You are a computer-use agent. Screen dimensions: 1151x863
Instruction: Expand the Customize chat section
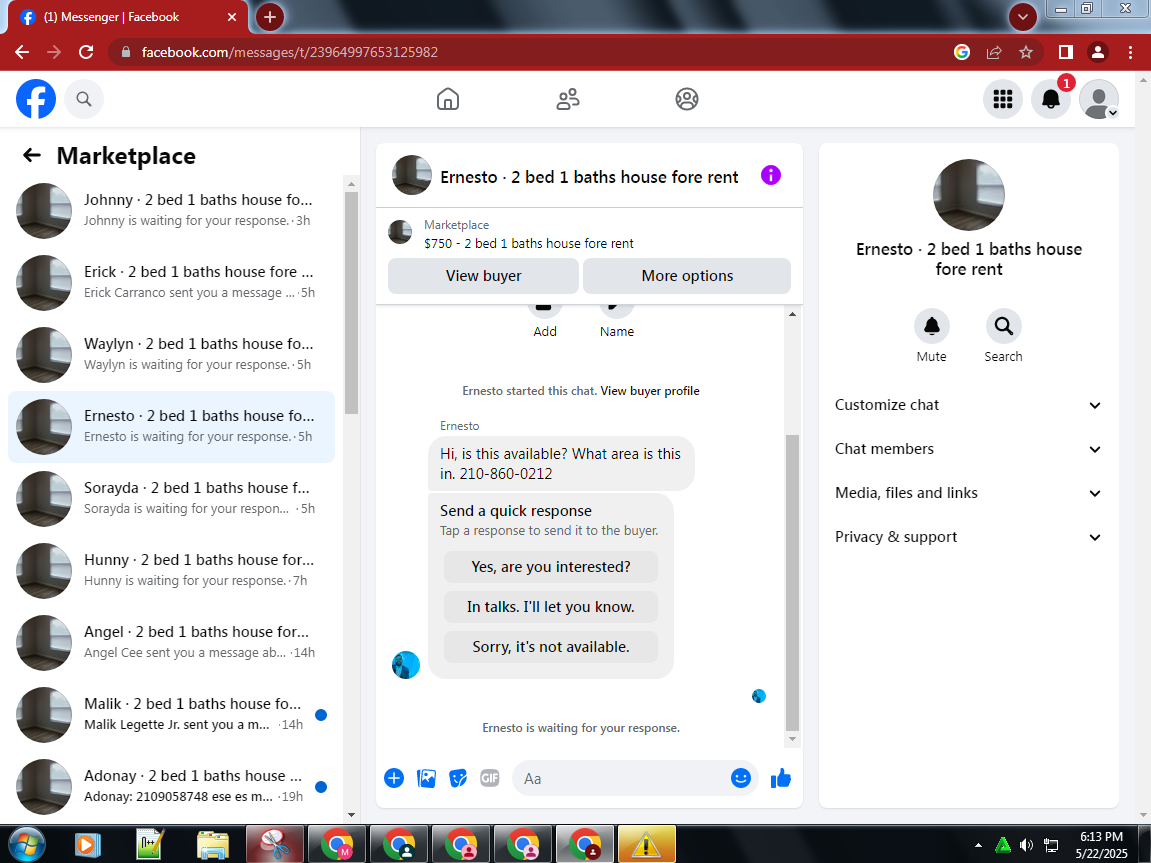click(968, 405)
